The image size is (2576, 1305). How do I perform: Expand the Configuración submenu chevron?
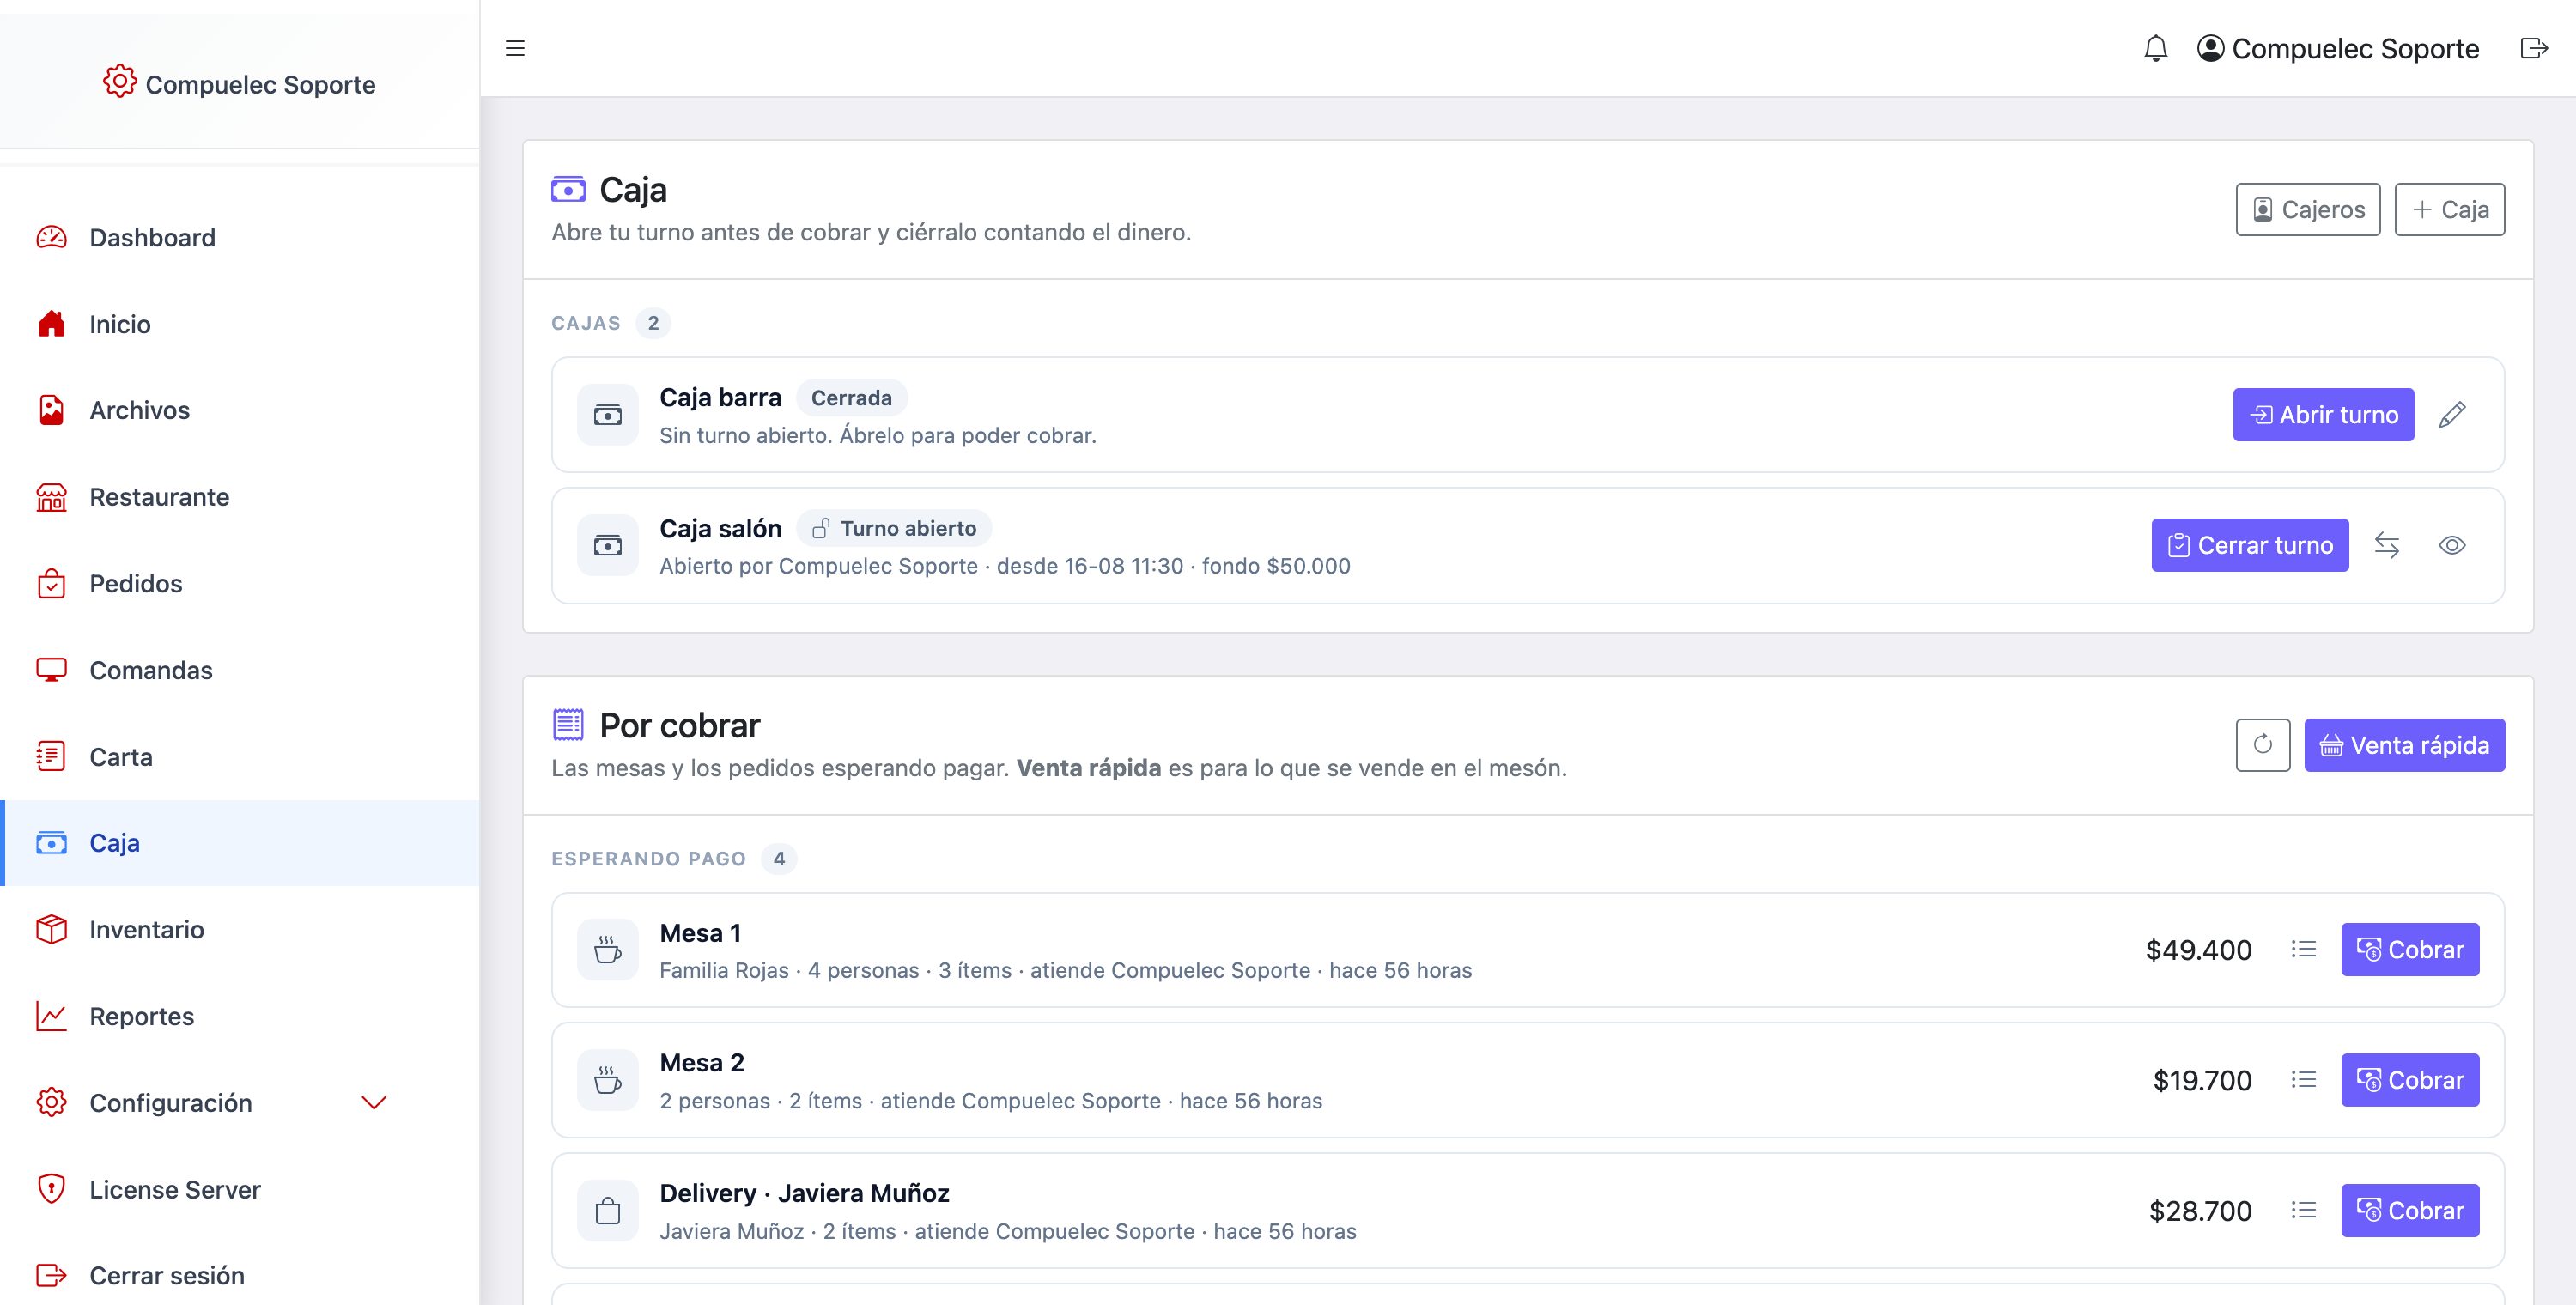(374, 1103)
